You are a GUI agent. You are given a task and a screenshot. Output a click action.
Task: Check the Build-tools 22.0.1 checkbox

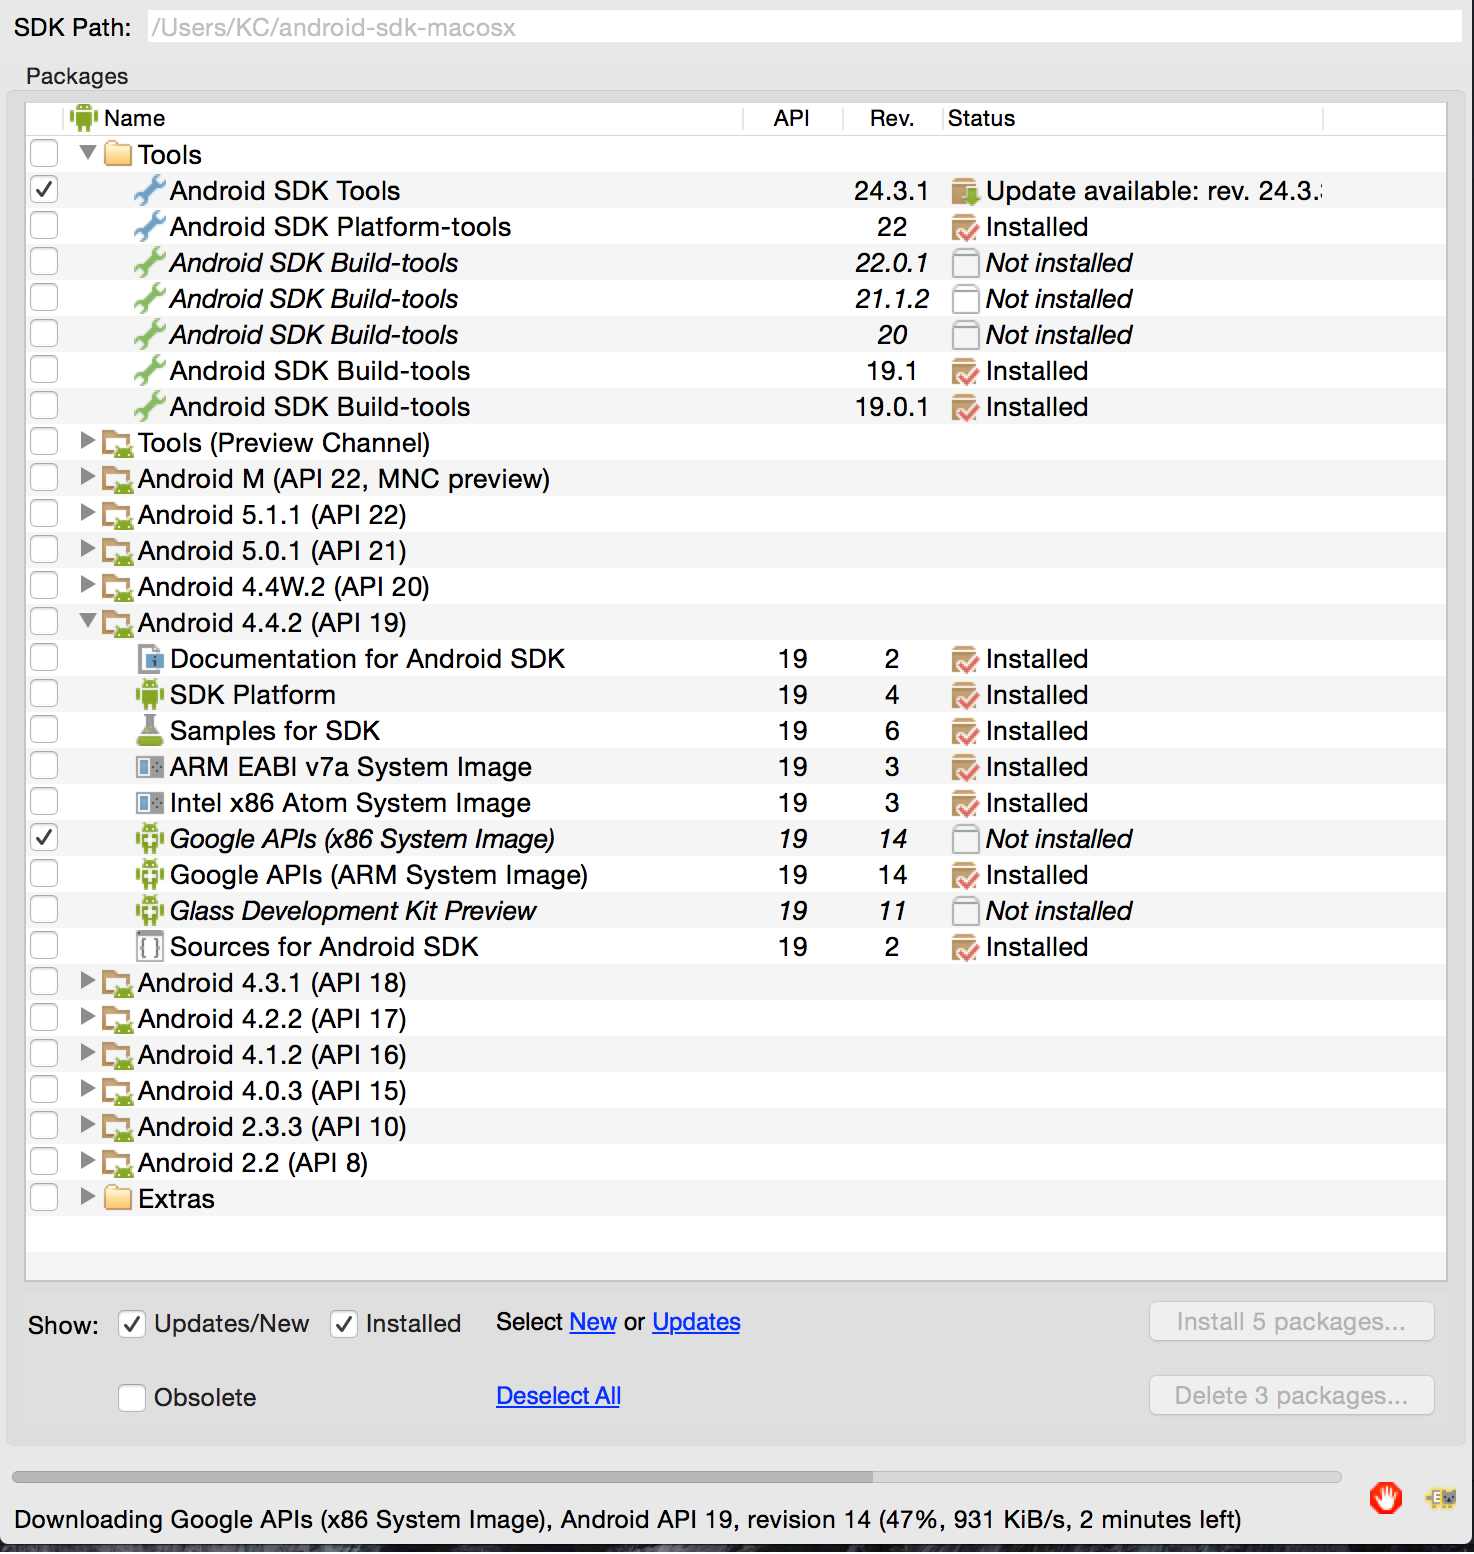pyautogui.click(x=44, y=261)
